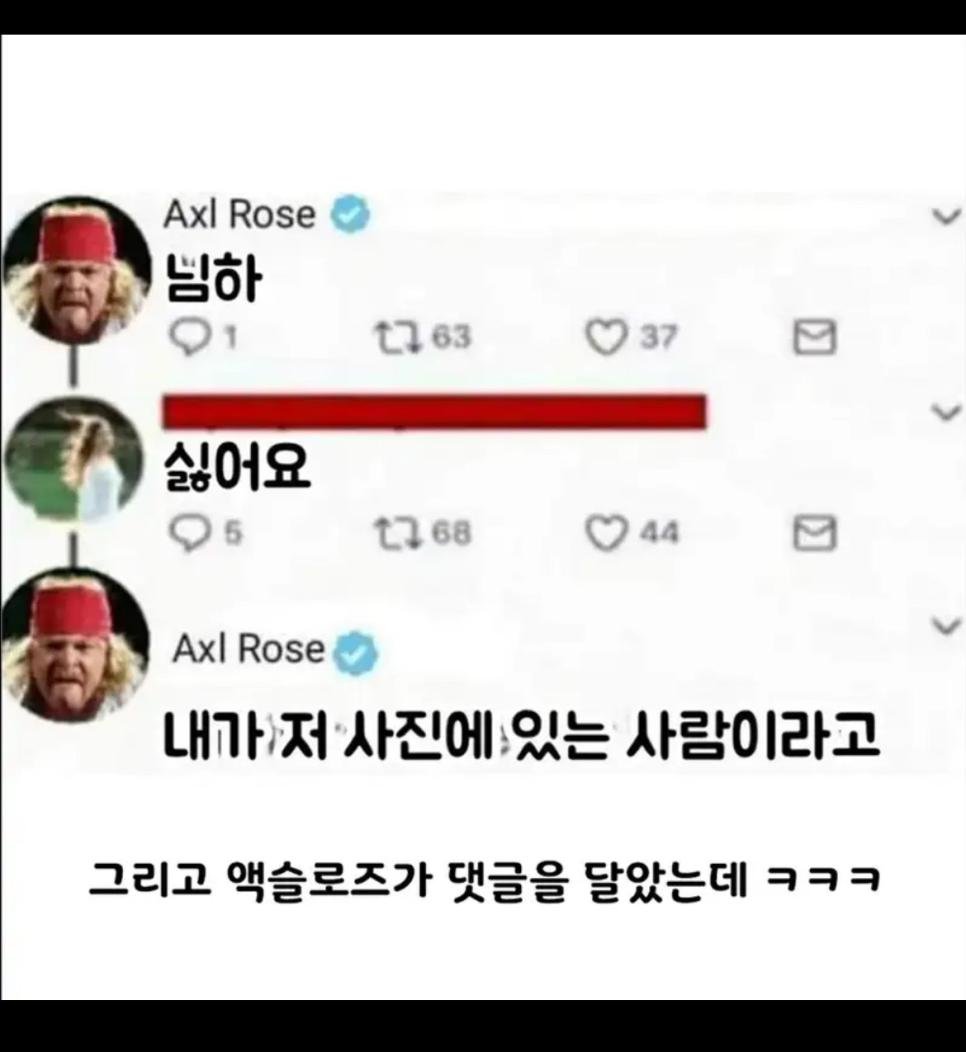Open first Axl Rose avatar with red bandana

76,271
